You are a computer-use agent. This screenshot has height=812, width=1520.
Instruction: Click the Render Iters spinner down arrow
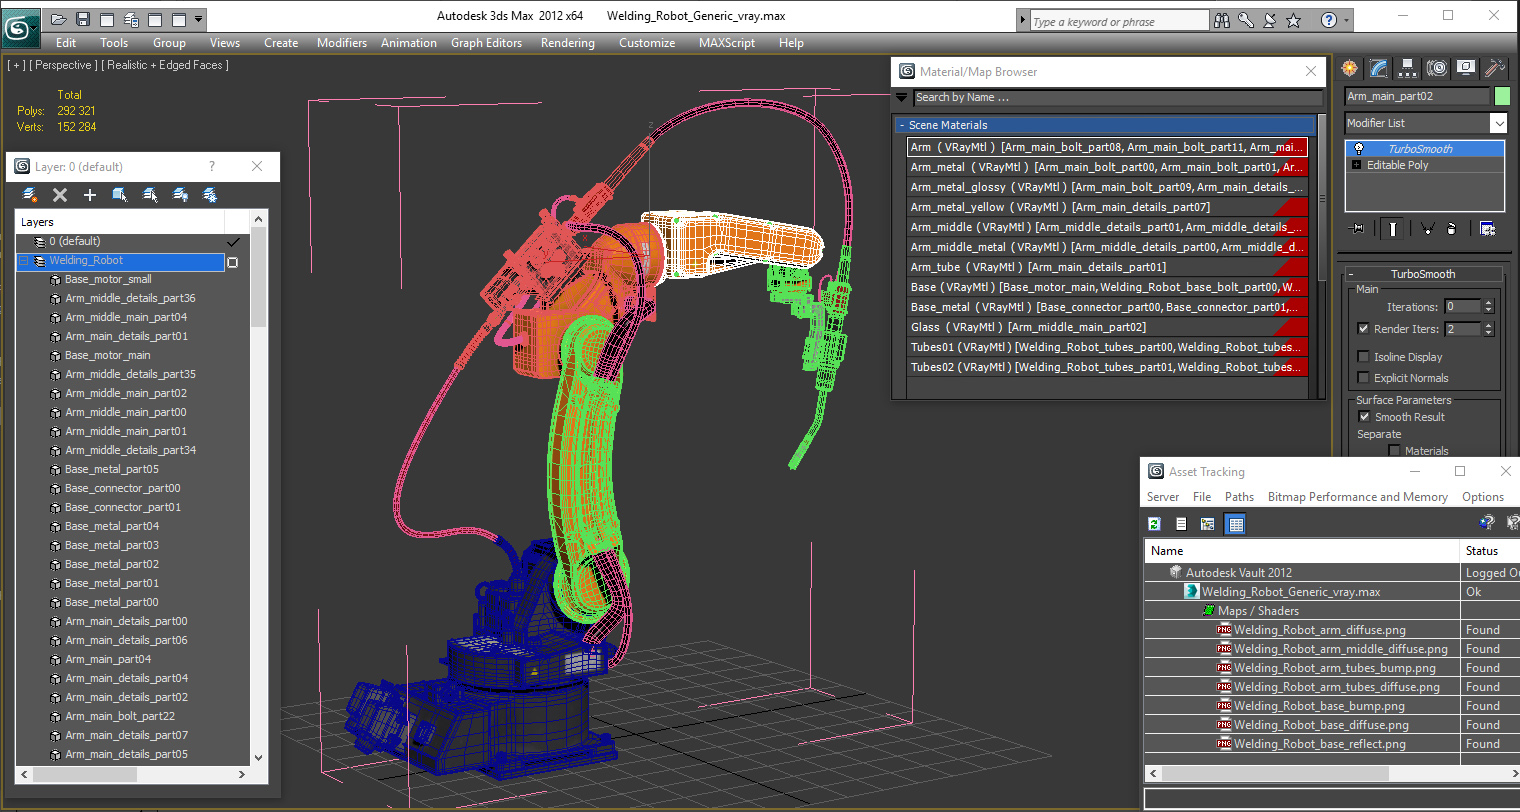tap(1488, 333)
